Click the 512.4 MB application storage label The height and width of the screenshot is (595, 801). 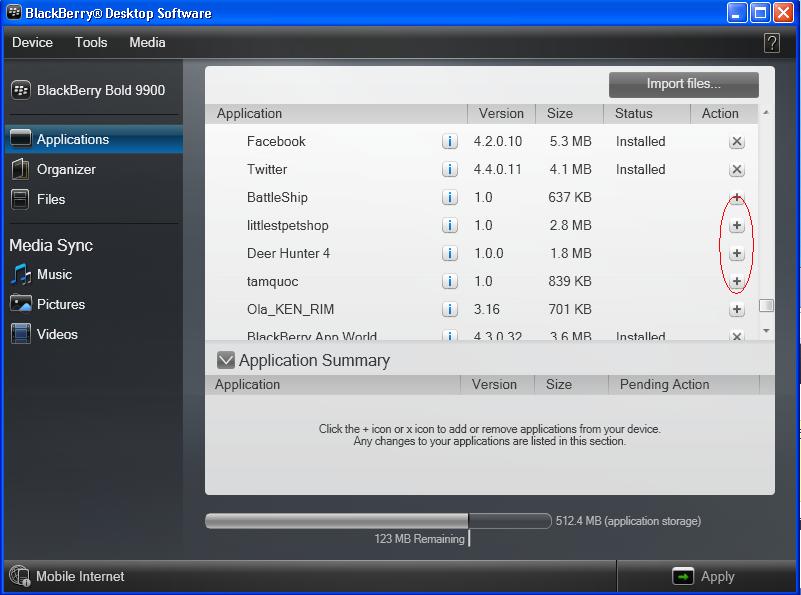click(x=628, y=521)
